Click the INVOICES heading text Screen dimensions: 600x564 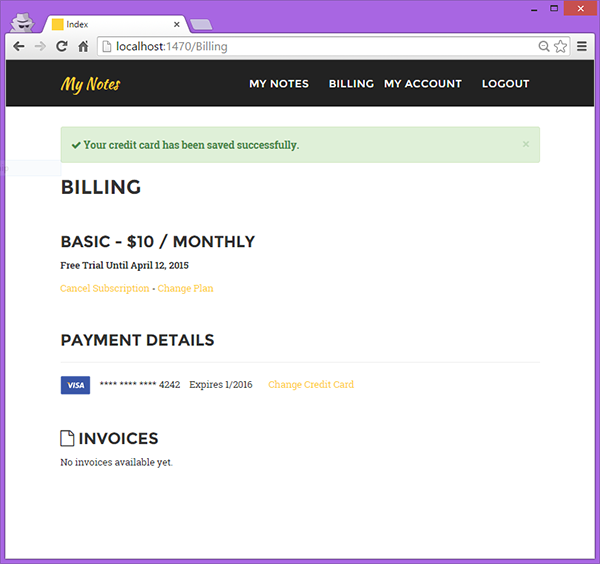118,438
